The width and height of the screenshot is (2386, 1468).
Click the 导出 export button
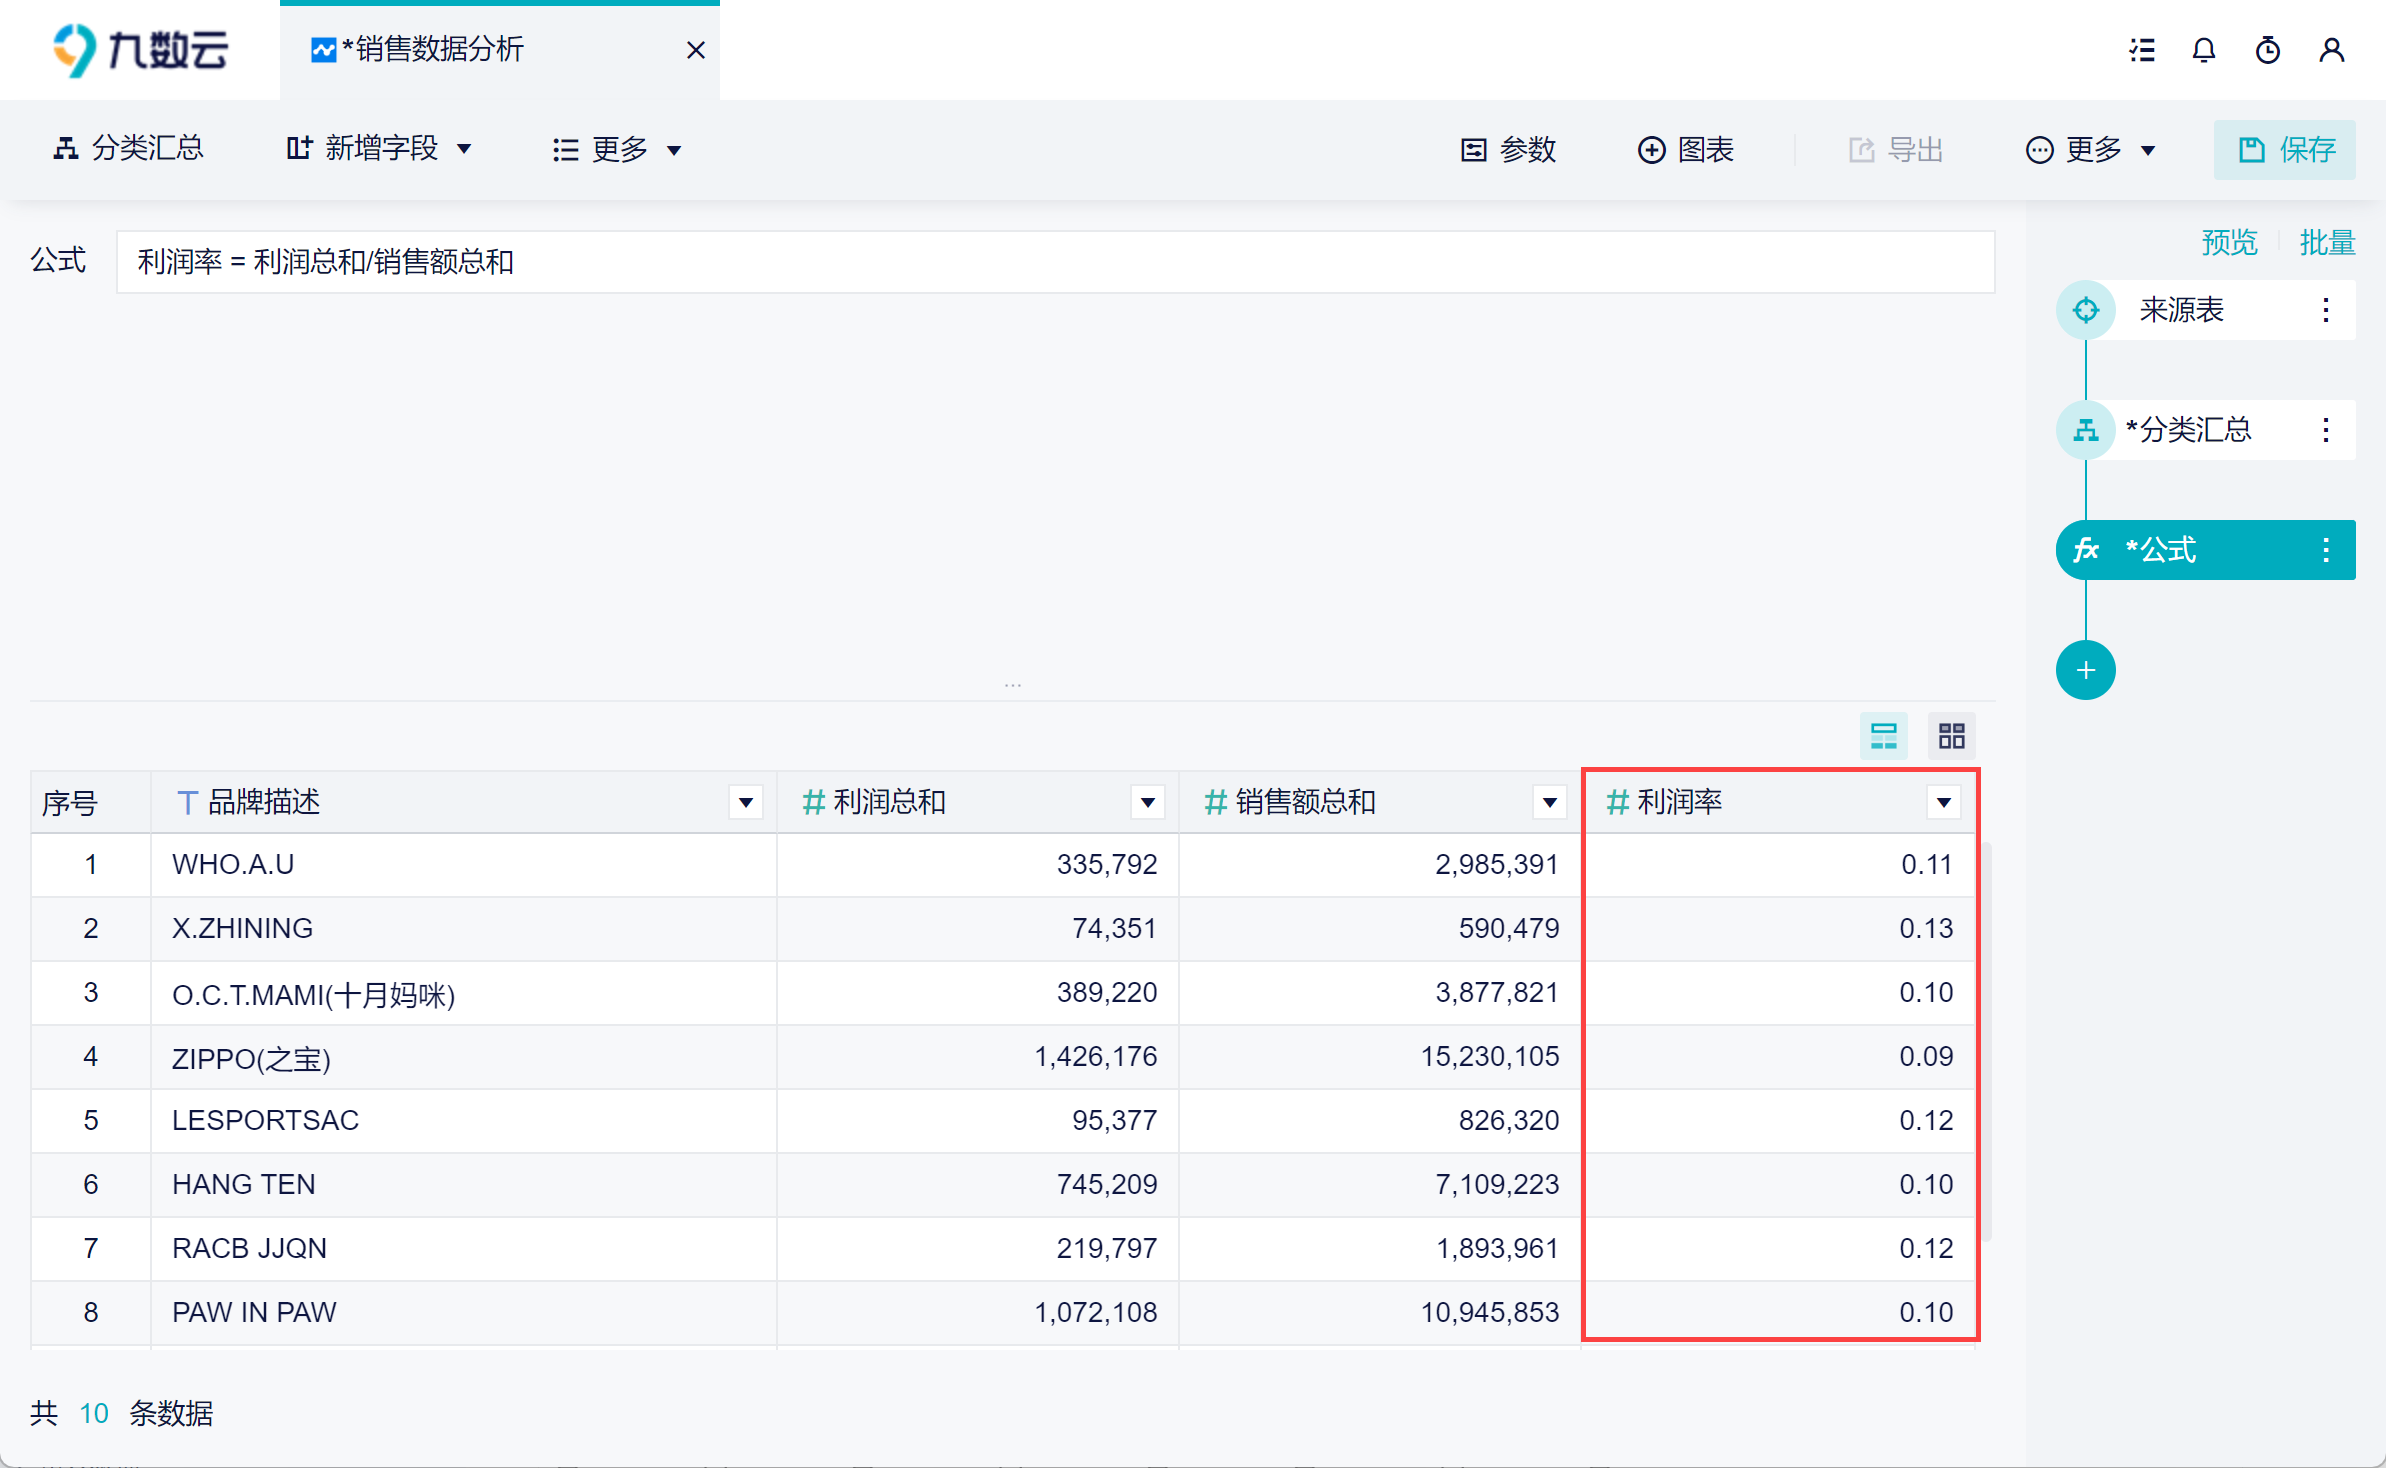point(1896,150)
